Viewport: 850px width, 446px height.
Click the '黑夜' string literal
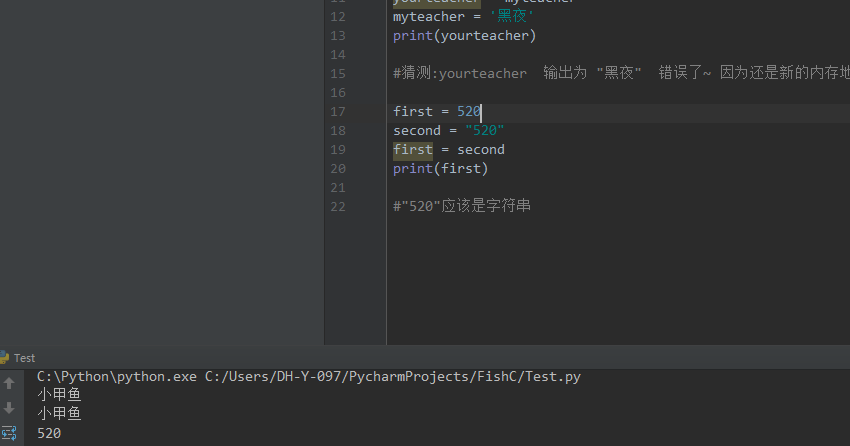512,16
